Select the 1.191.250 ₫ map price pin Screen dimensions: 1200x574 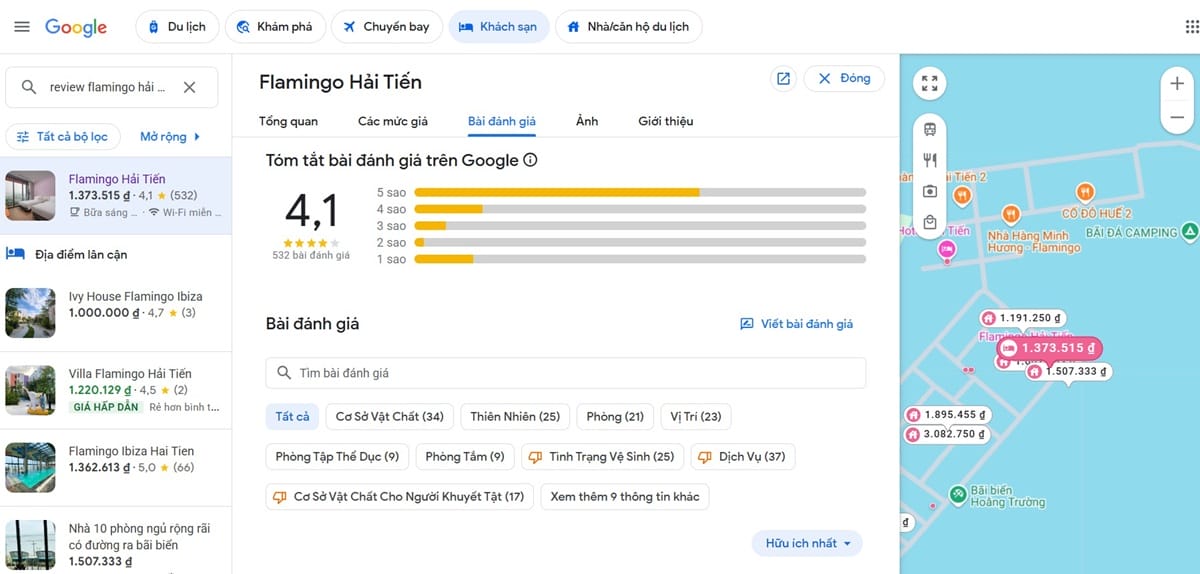(1023, 317)
